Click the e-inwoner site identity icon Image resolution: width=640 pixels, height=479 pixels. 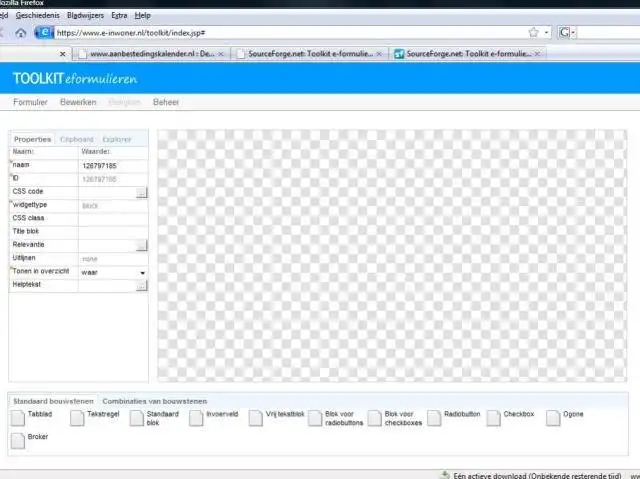(x=44, y=32)
